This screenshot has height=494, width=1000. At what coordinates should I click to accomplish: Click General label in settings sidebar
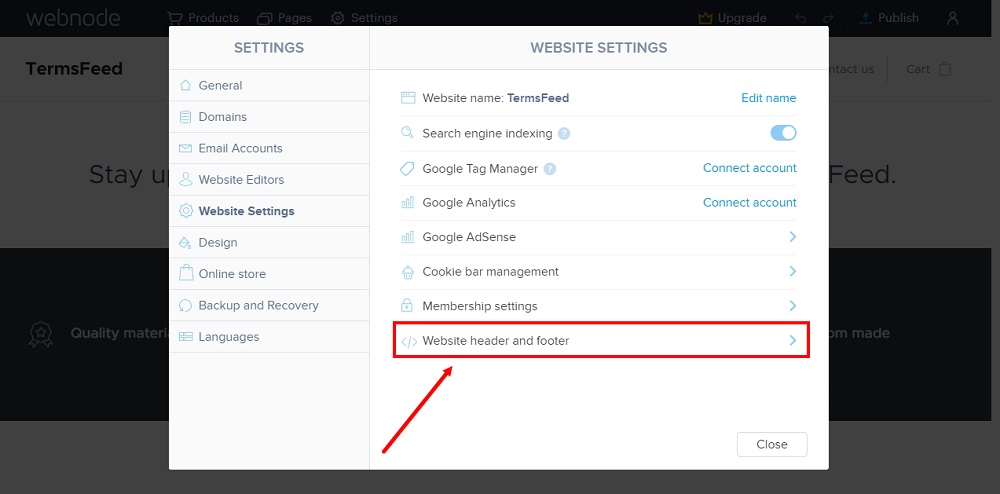click(220, 85)
